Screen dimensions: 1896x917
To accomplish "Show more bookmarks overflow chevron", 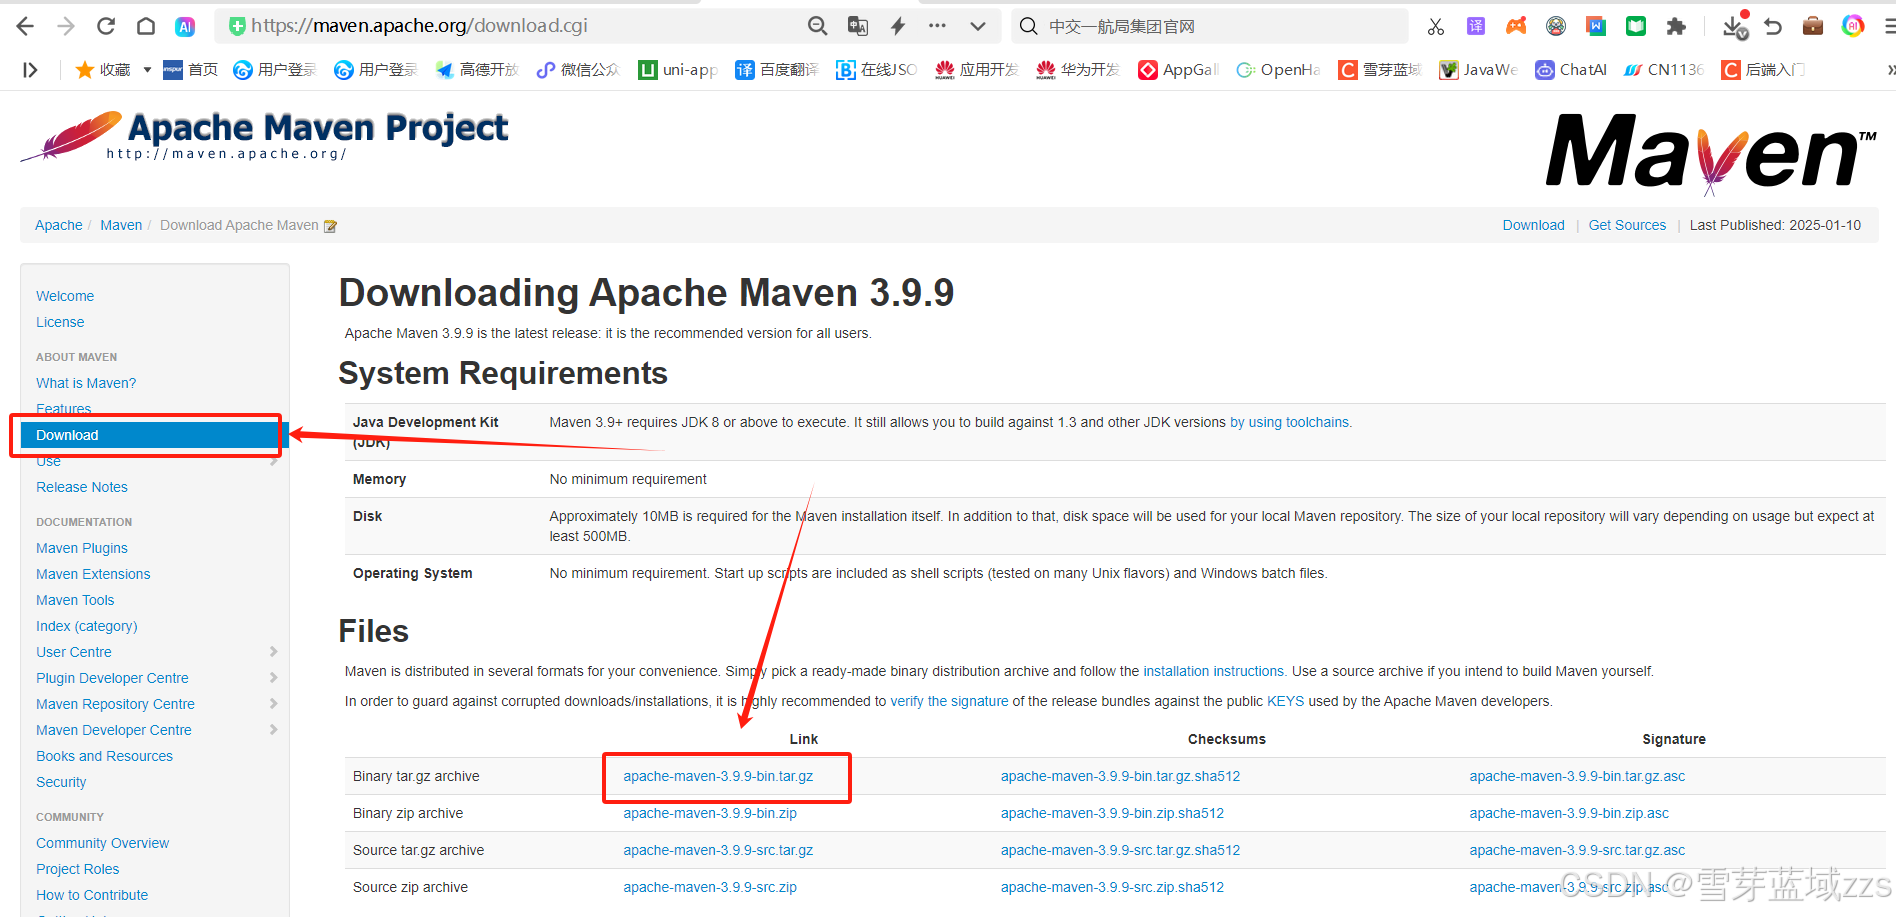I will (1890, 69).
